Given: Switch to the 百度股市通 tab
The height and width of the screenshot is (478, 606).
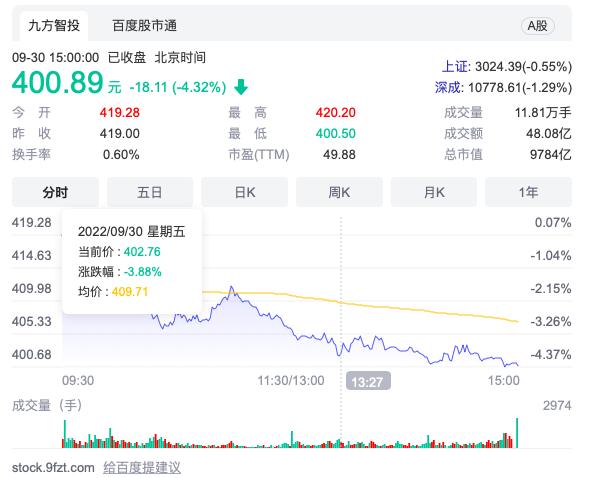Looking at the screenshot, I should click(x=146, y=24).
